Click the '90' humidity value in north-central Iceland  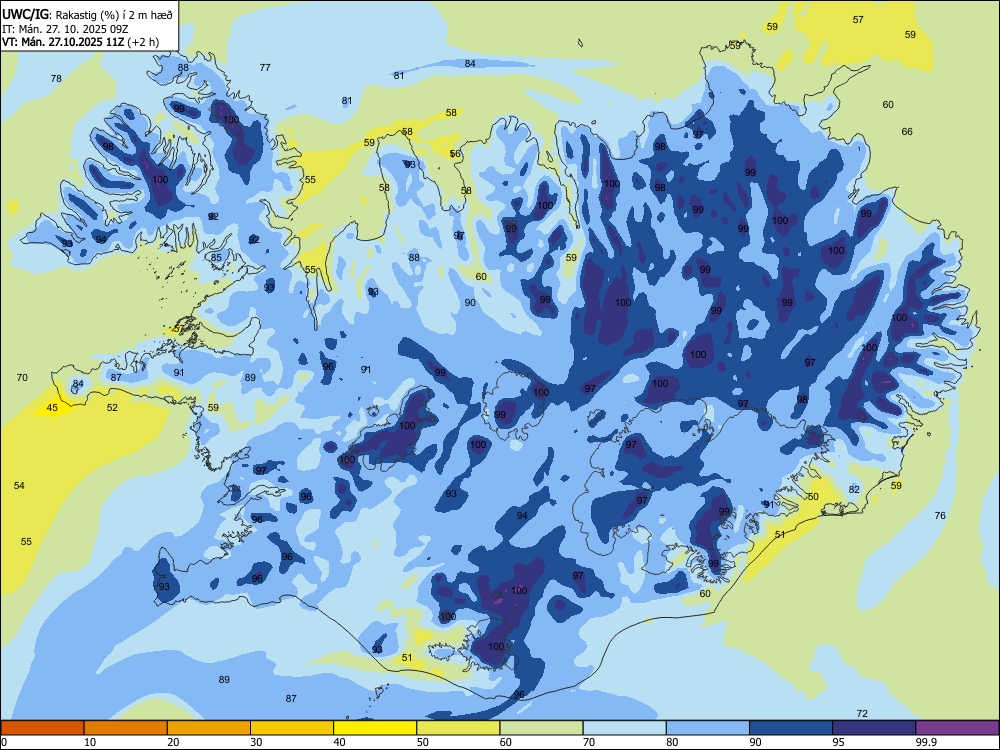click(470, 302)
